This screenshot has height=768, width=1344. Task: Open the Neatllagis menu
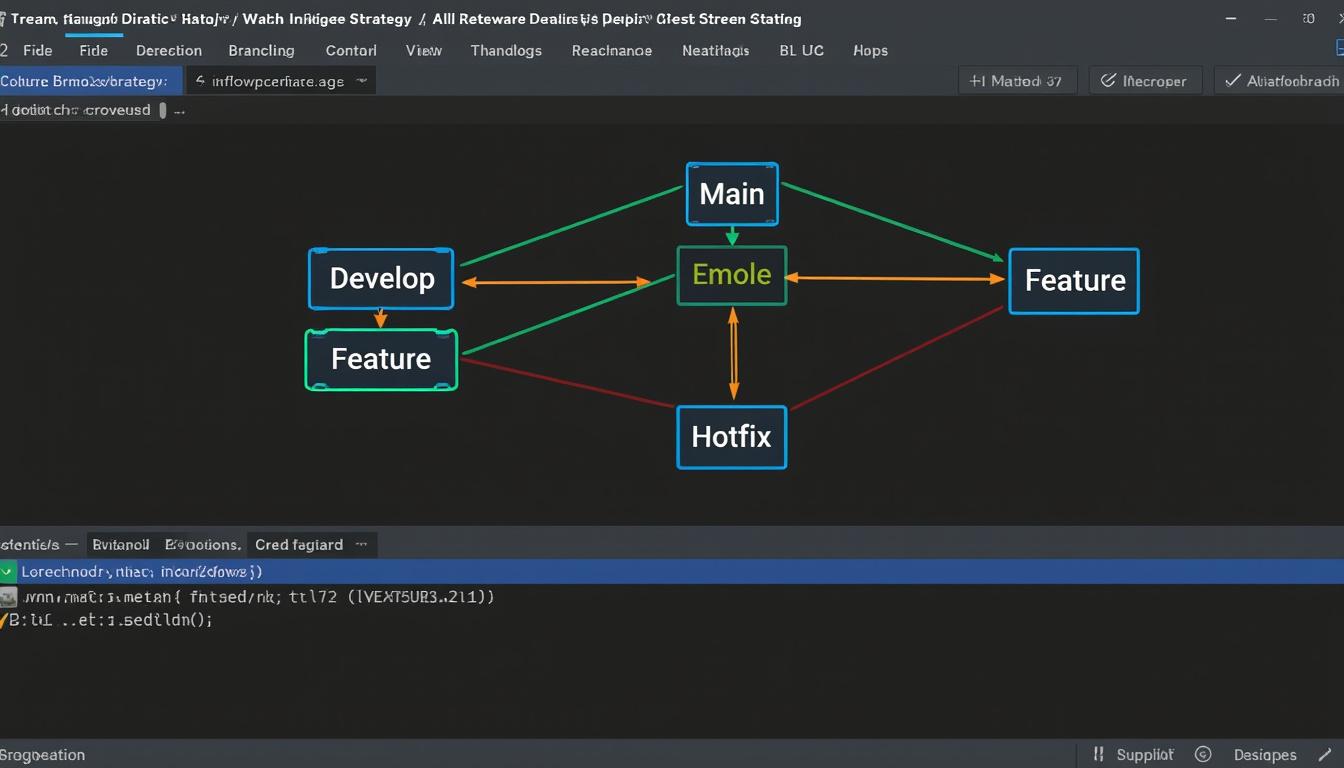pos(715,50)
